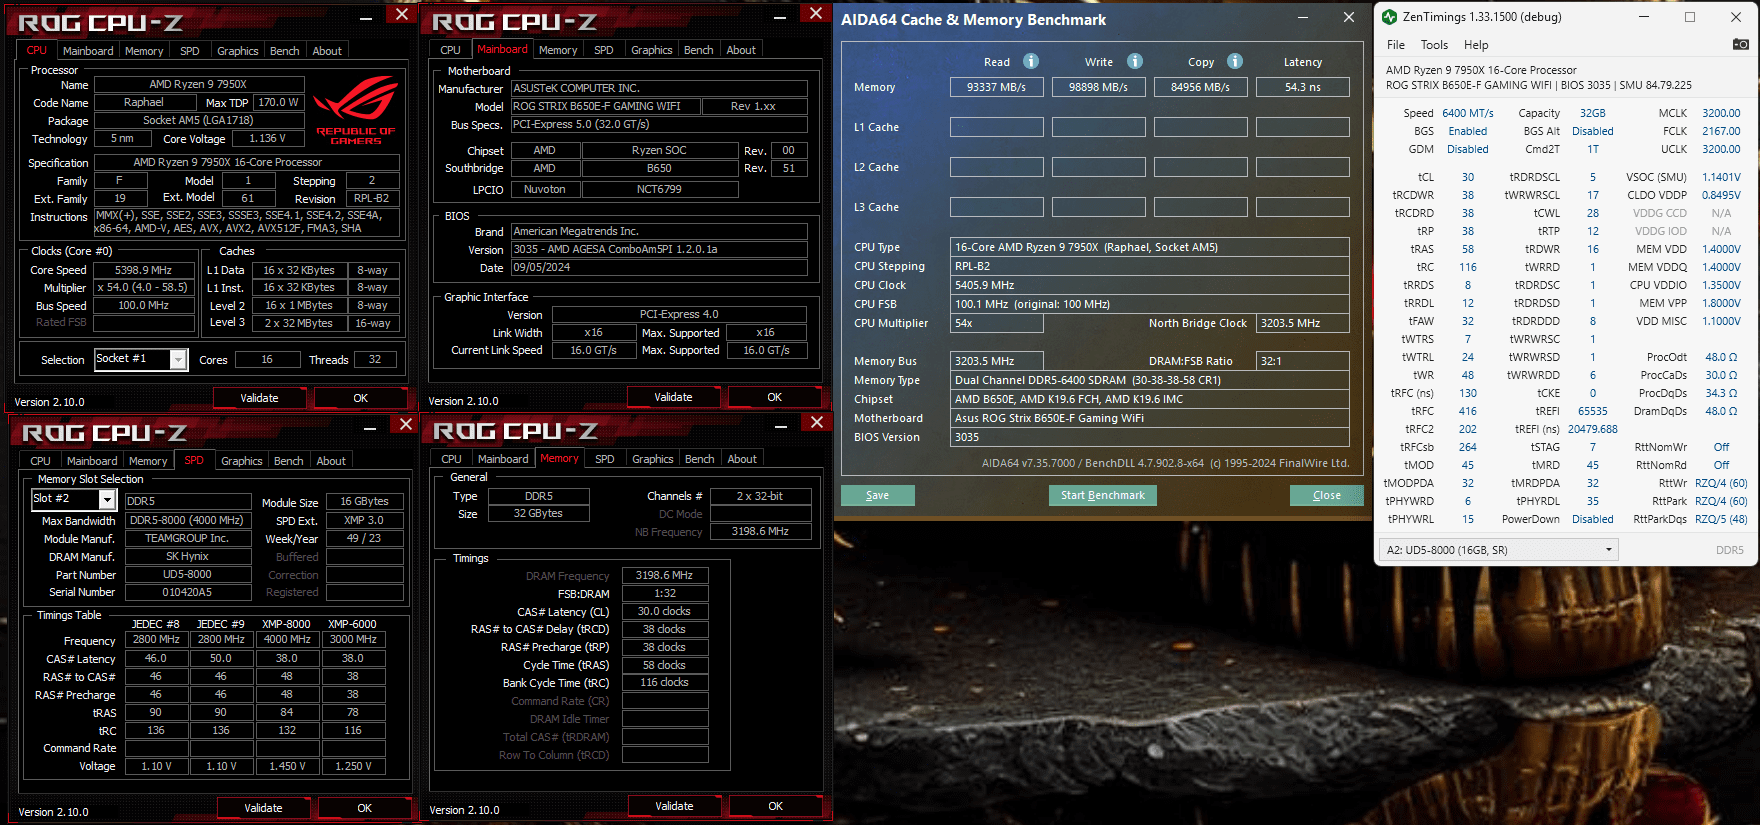Click the tREFI 65535 value in ZenTimings
Viewport: 1760px width, 825px height.
click(1593, 411)
